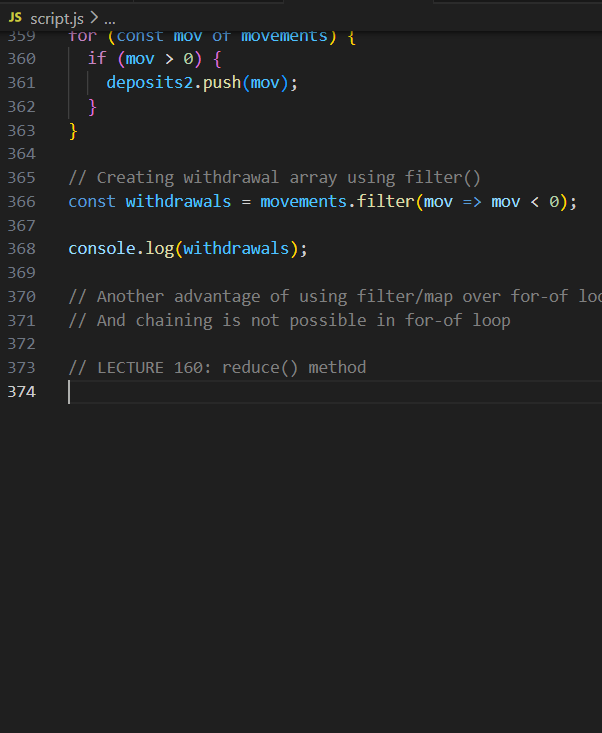Viewport: 602px width, 733px height.
Task: Click the 'if' keyword on line 360
Action: (97, 59)
